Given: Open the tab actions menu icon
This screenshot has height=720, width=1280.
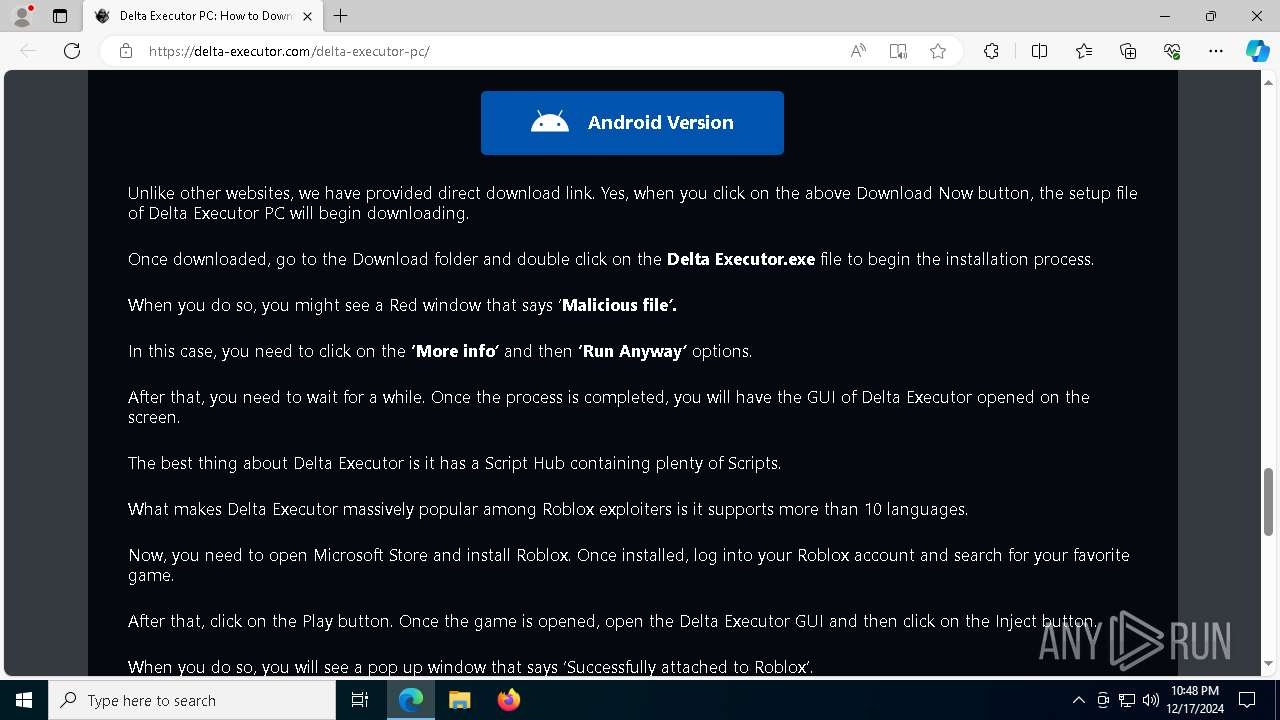Looking at the screenshot, I should point(60,16).
